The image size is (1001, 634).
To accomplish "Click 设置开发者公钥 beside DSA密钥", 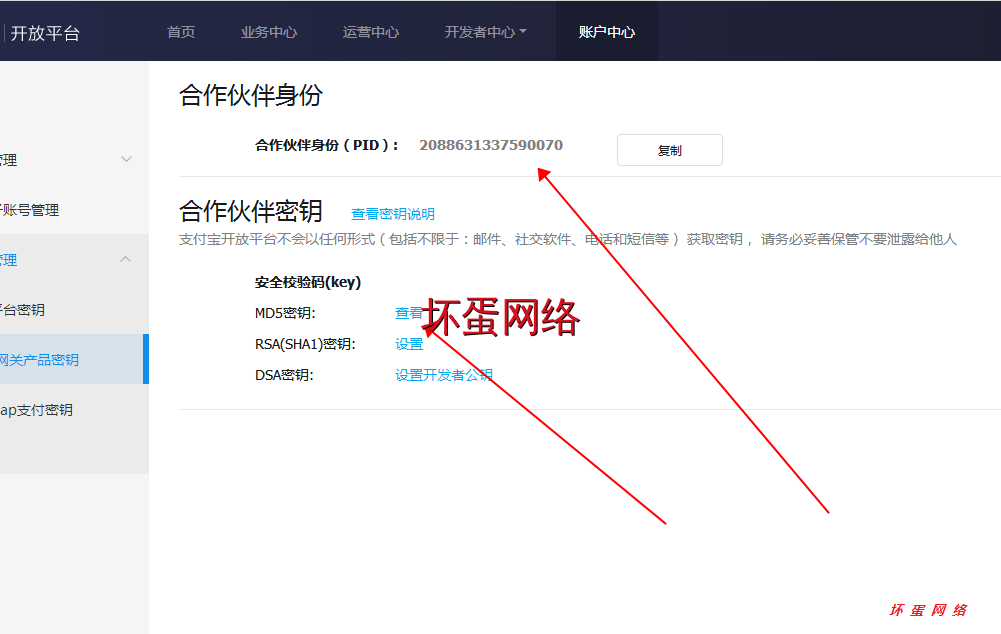I will click(x=444, y=375).
